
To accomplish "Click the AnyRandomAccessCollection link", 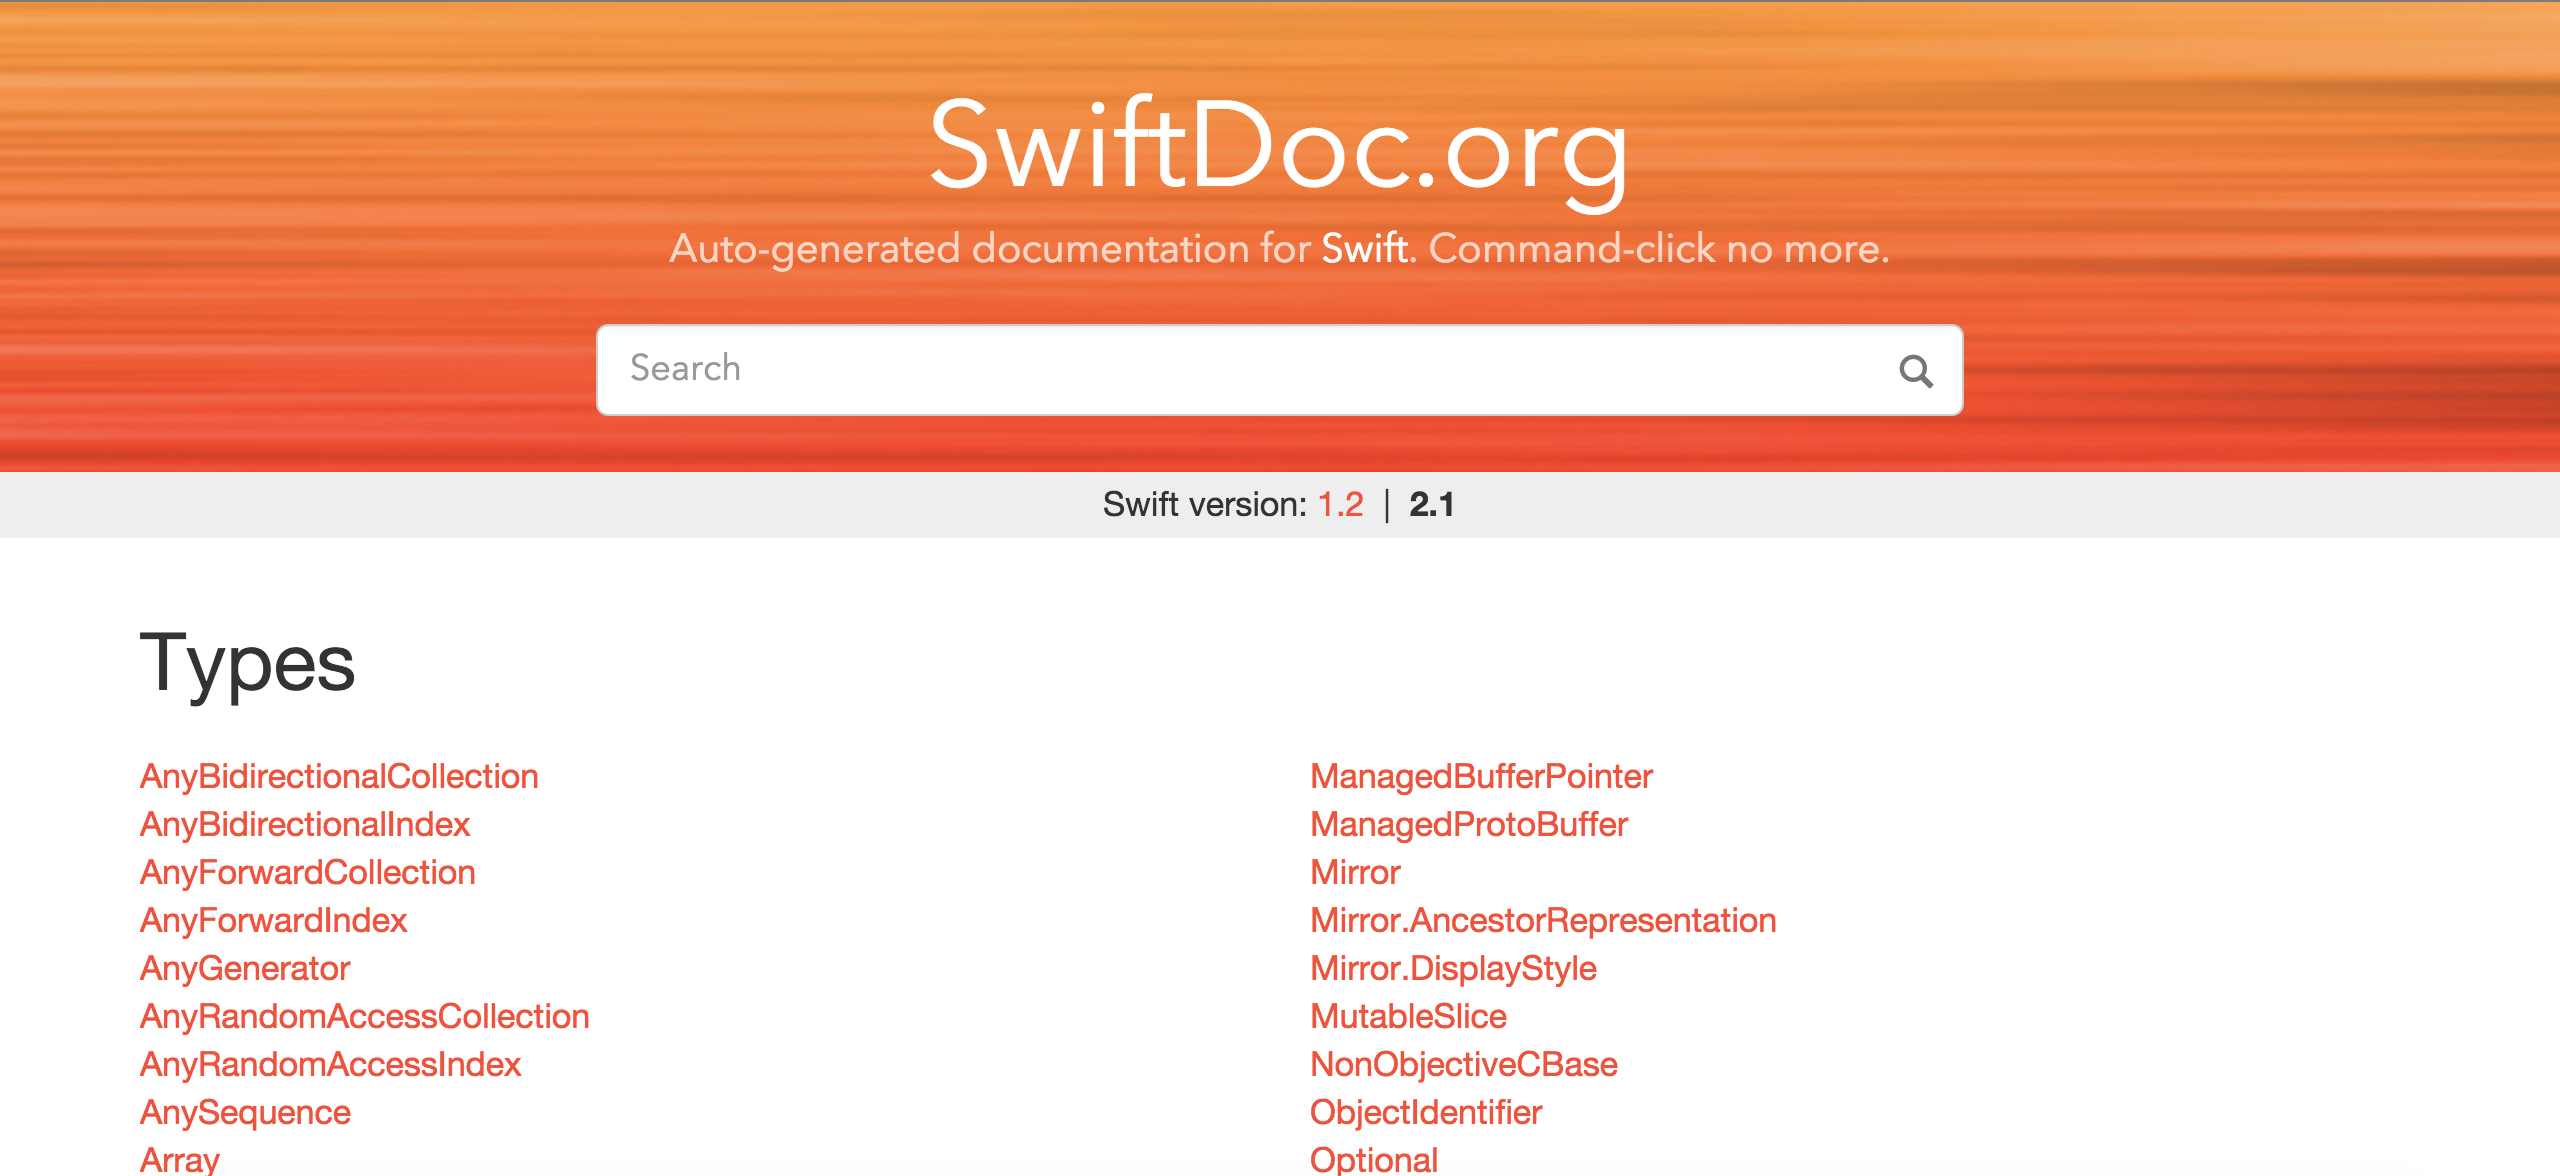I will [364, 1015].
